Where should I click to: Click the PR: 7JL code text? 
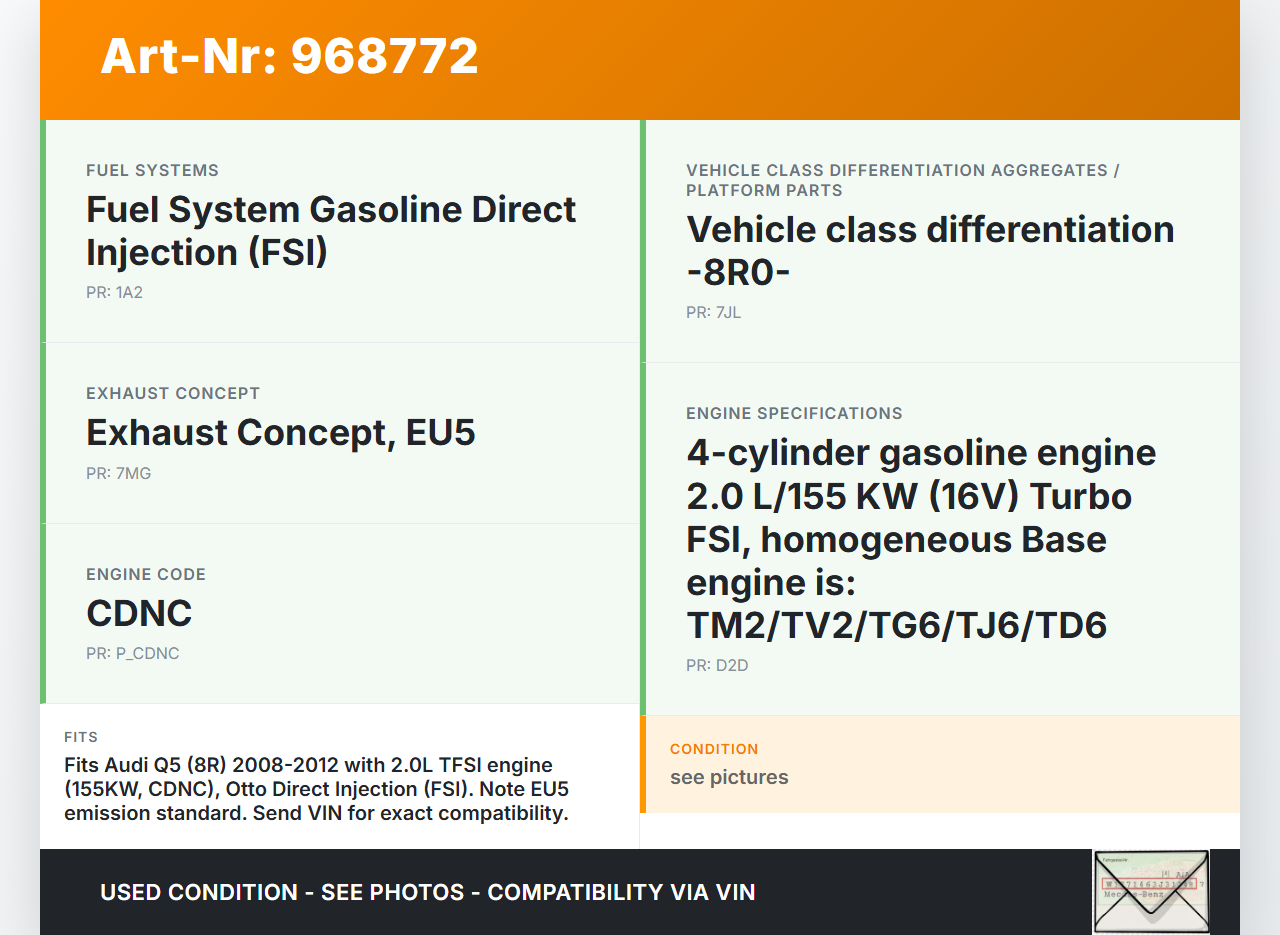point(713,313)
